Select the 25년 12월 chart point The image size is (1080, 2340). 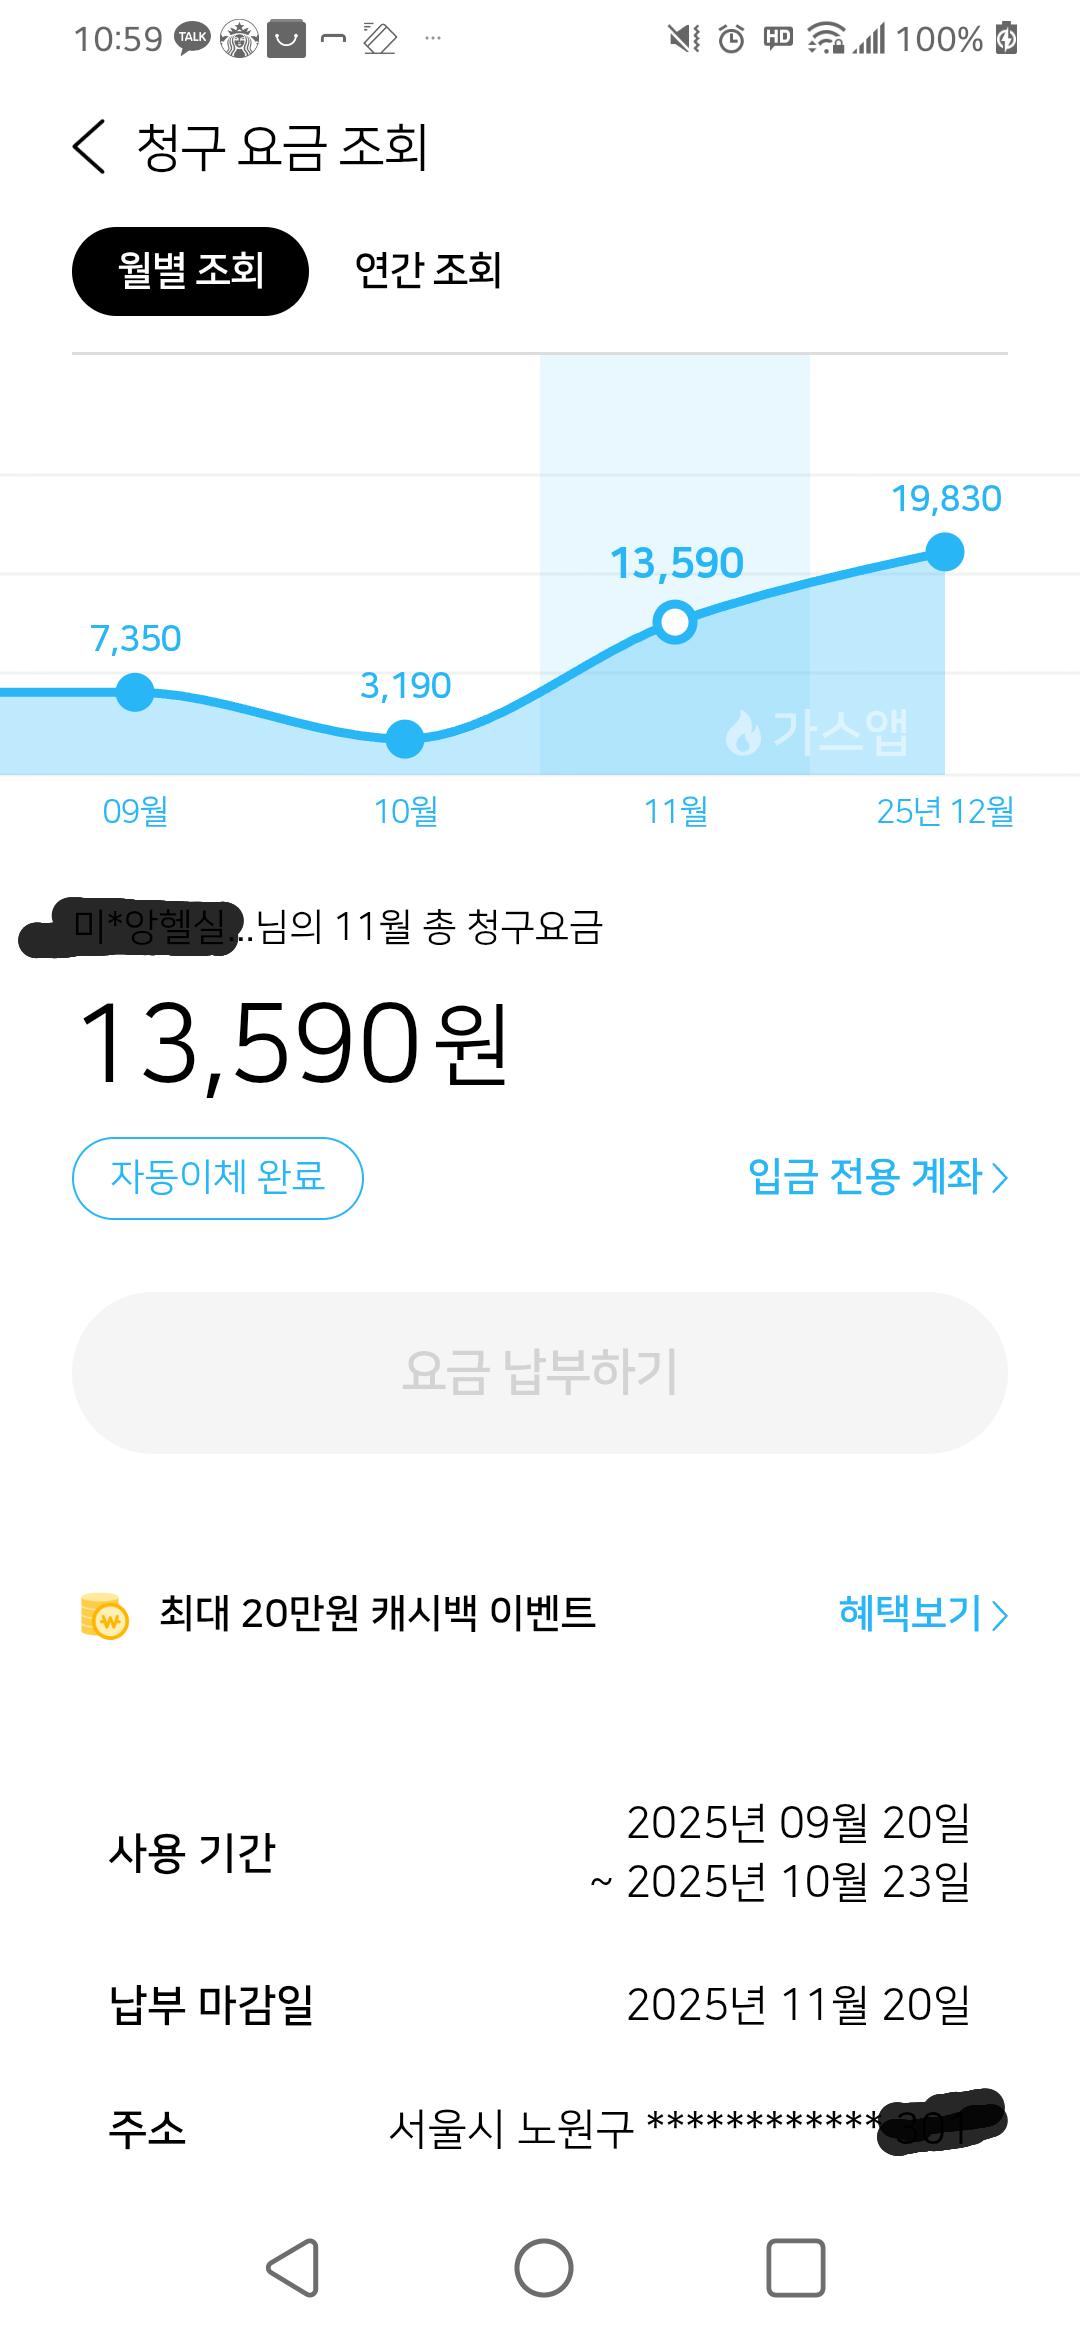(945, 552)
